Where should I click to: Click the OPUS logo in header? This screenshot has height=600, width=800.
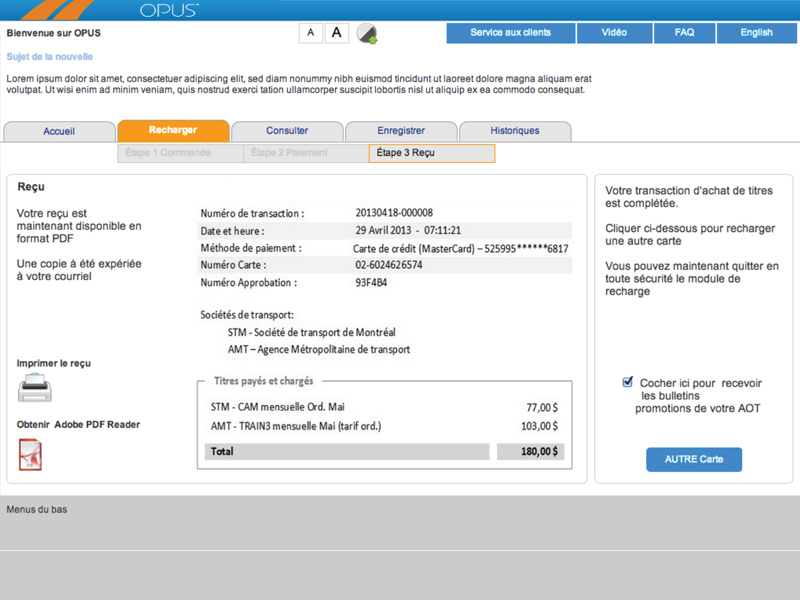click(x=169, y=10)
